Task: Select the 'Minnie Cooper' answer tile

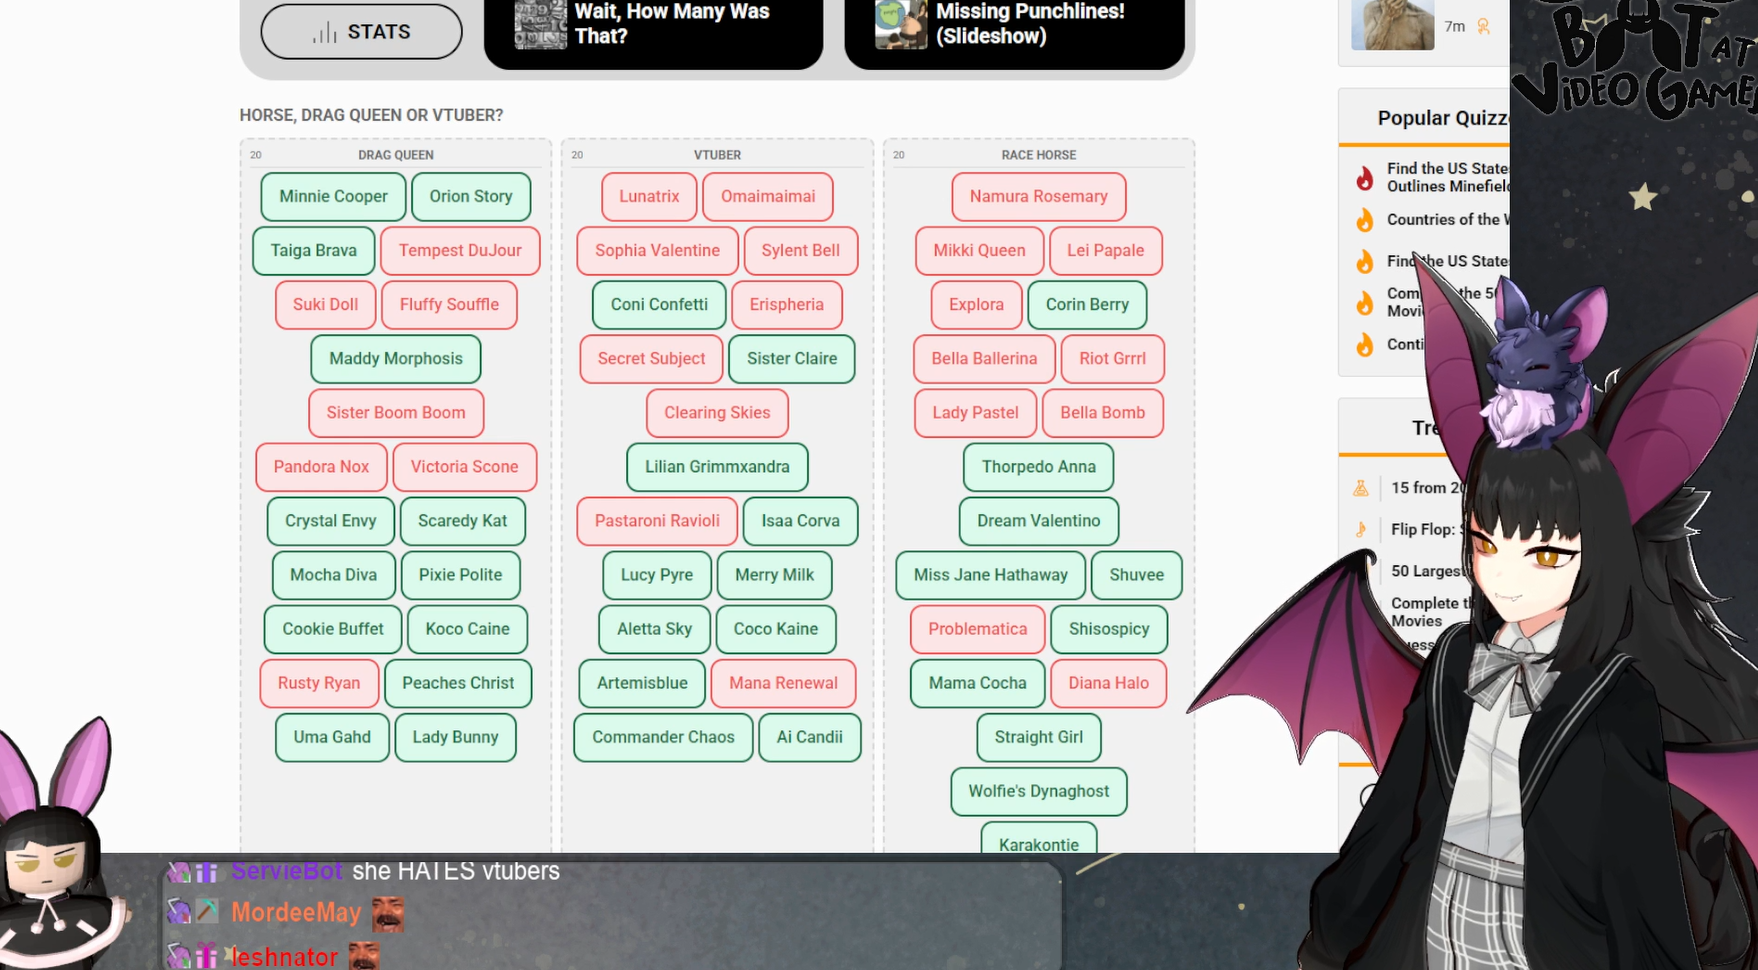Action: click(x=333, y=197)
